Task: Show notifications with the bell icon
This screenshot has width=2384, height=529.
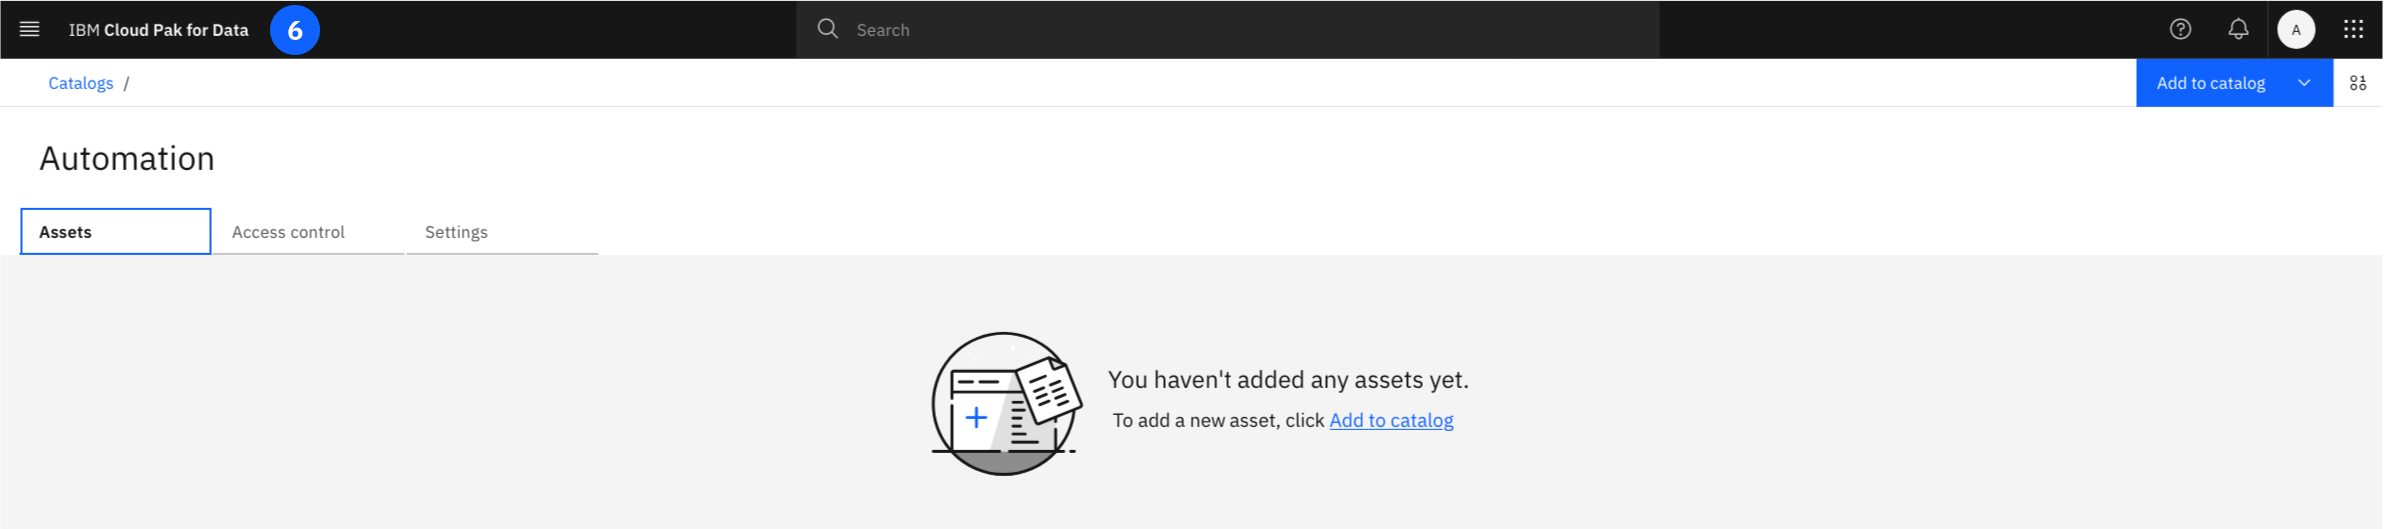Action: tap(2238, 29)
